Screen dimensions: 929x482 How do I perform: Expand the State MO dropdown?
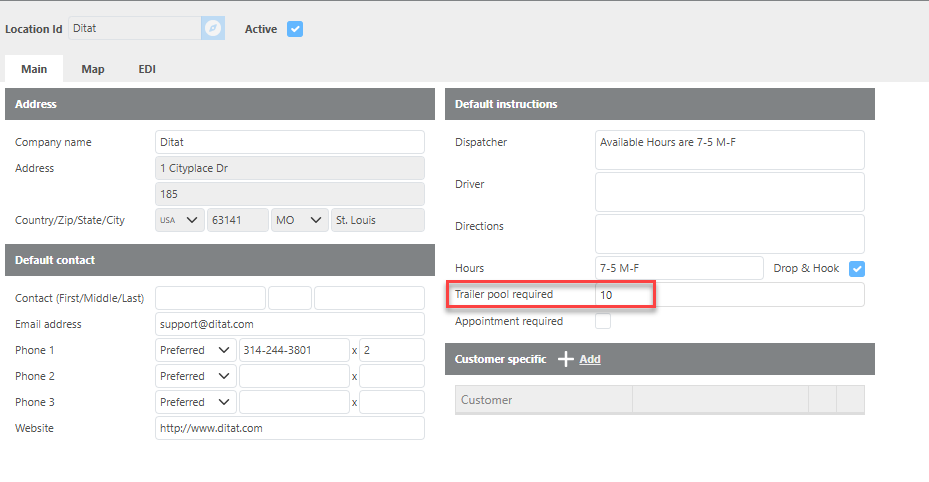pyautogui.click(x=299, y=220)
